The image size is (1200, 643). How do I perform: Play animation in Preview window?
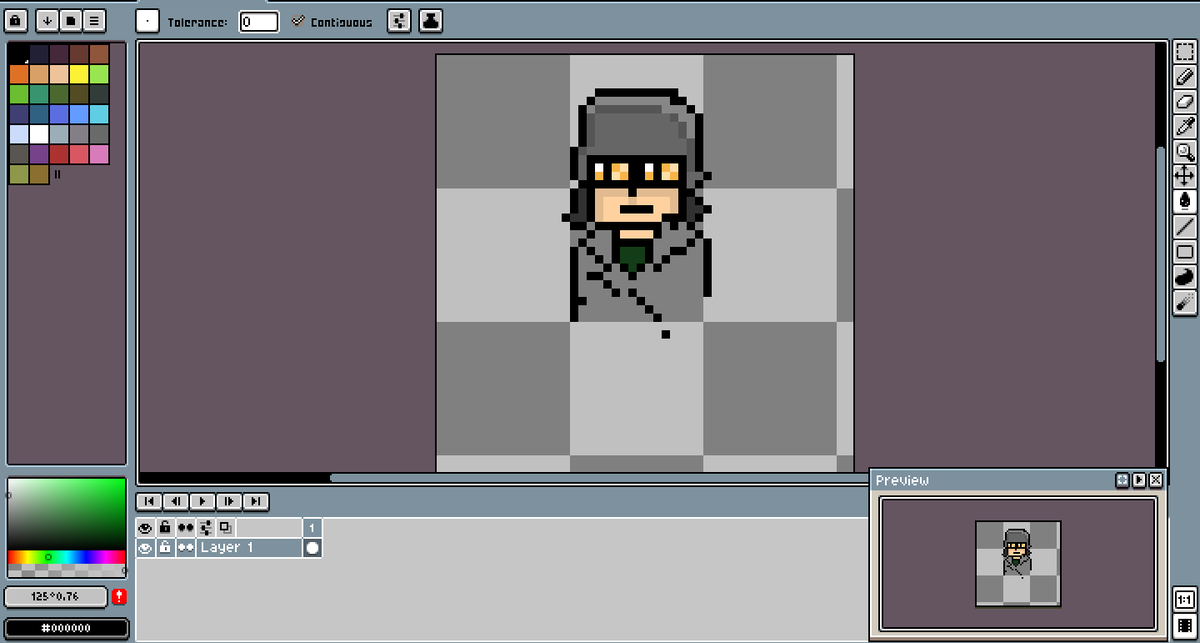(1139, 480)
